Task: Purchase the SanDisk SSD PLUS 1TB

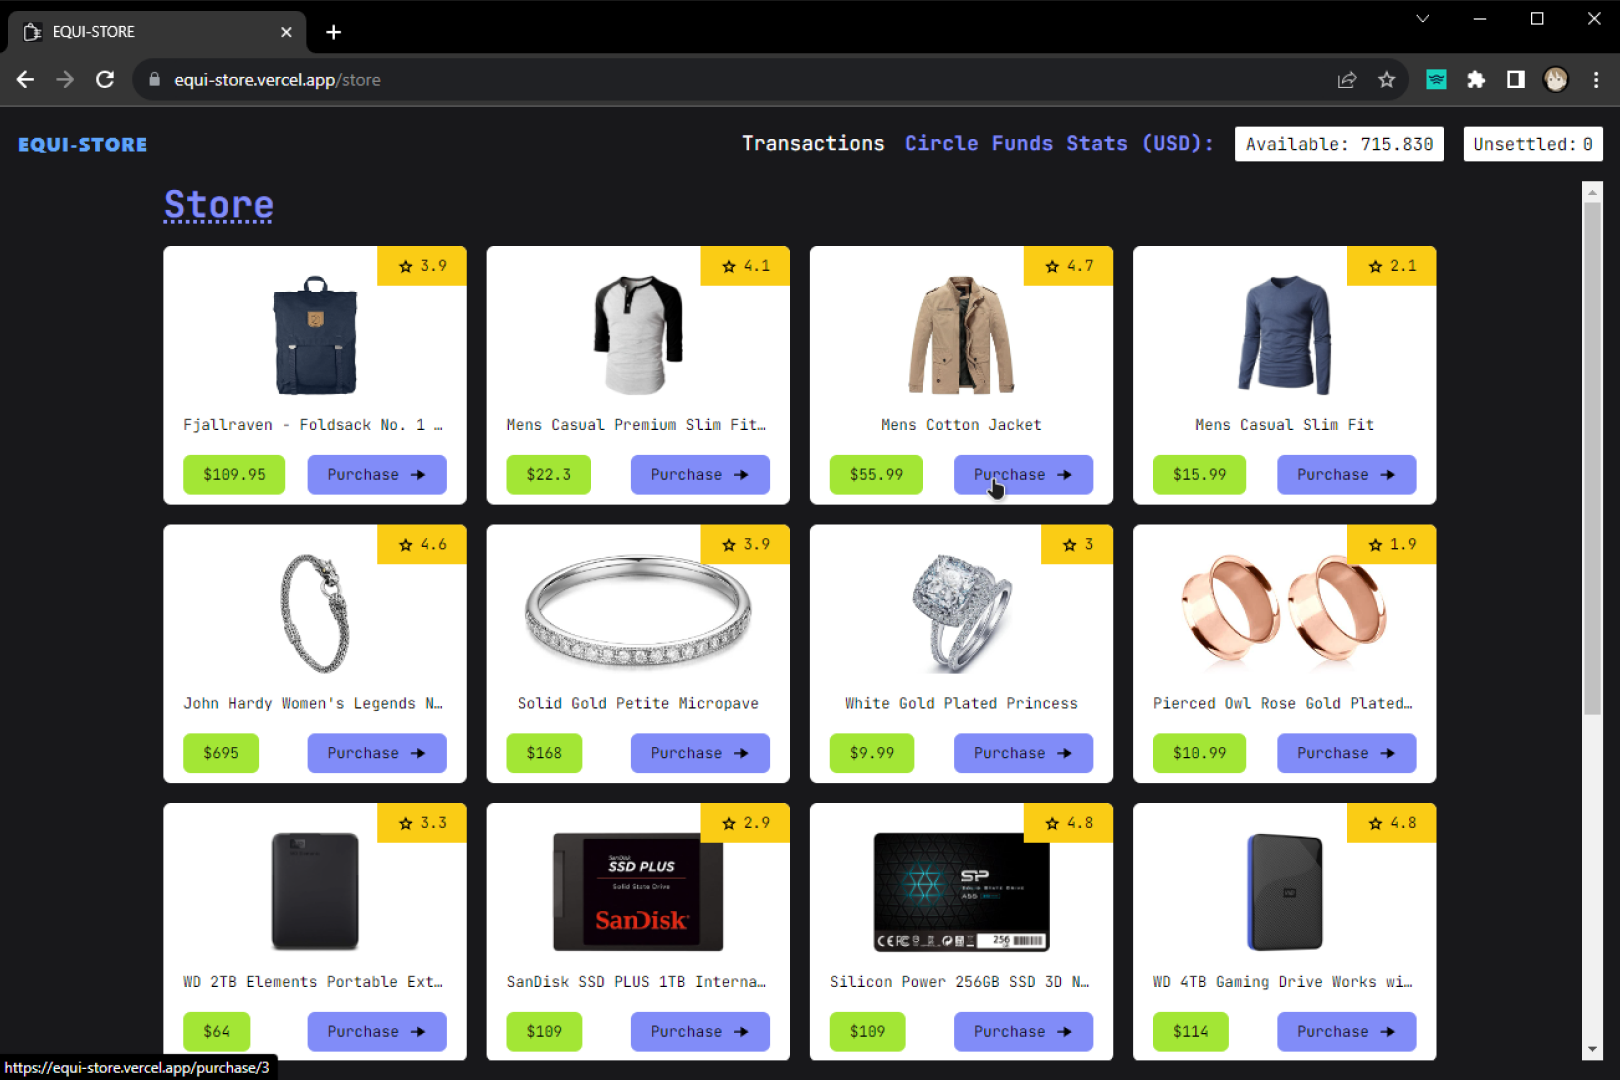Action: tap(700, 1032)
